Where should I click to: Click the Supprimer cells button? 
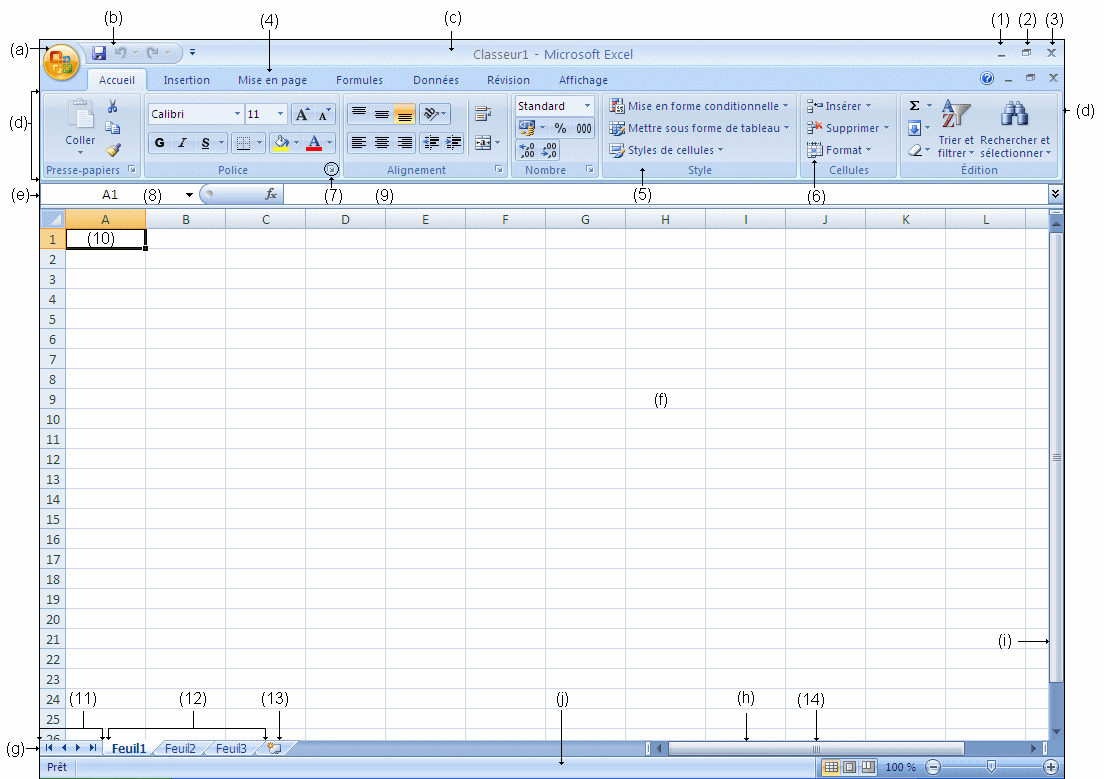click(x=848, y=127)
